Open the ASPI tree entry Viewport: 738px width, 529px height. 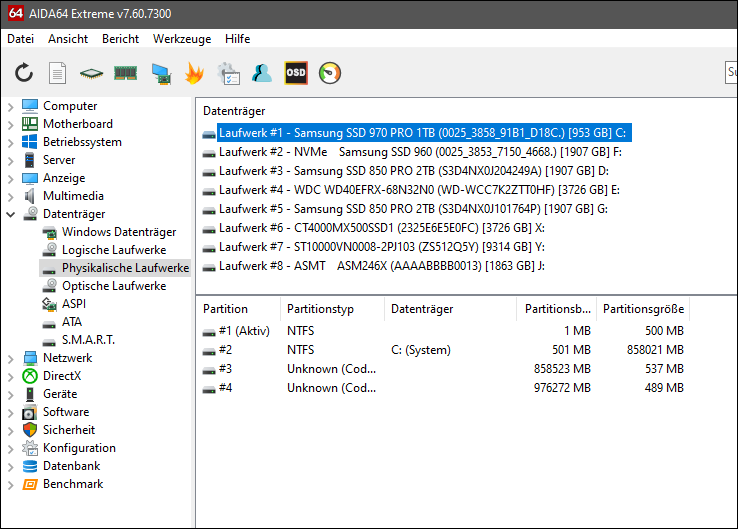point(74,304)
